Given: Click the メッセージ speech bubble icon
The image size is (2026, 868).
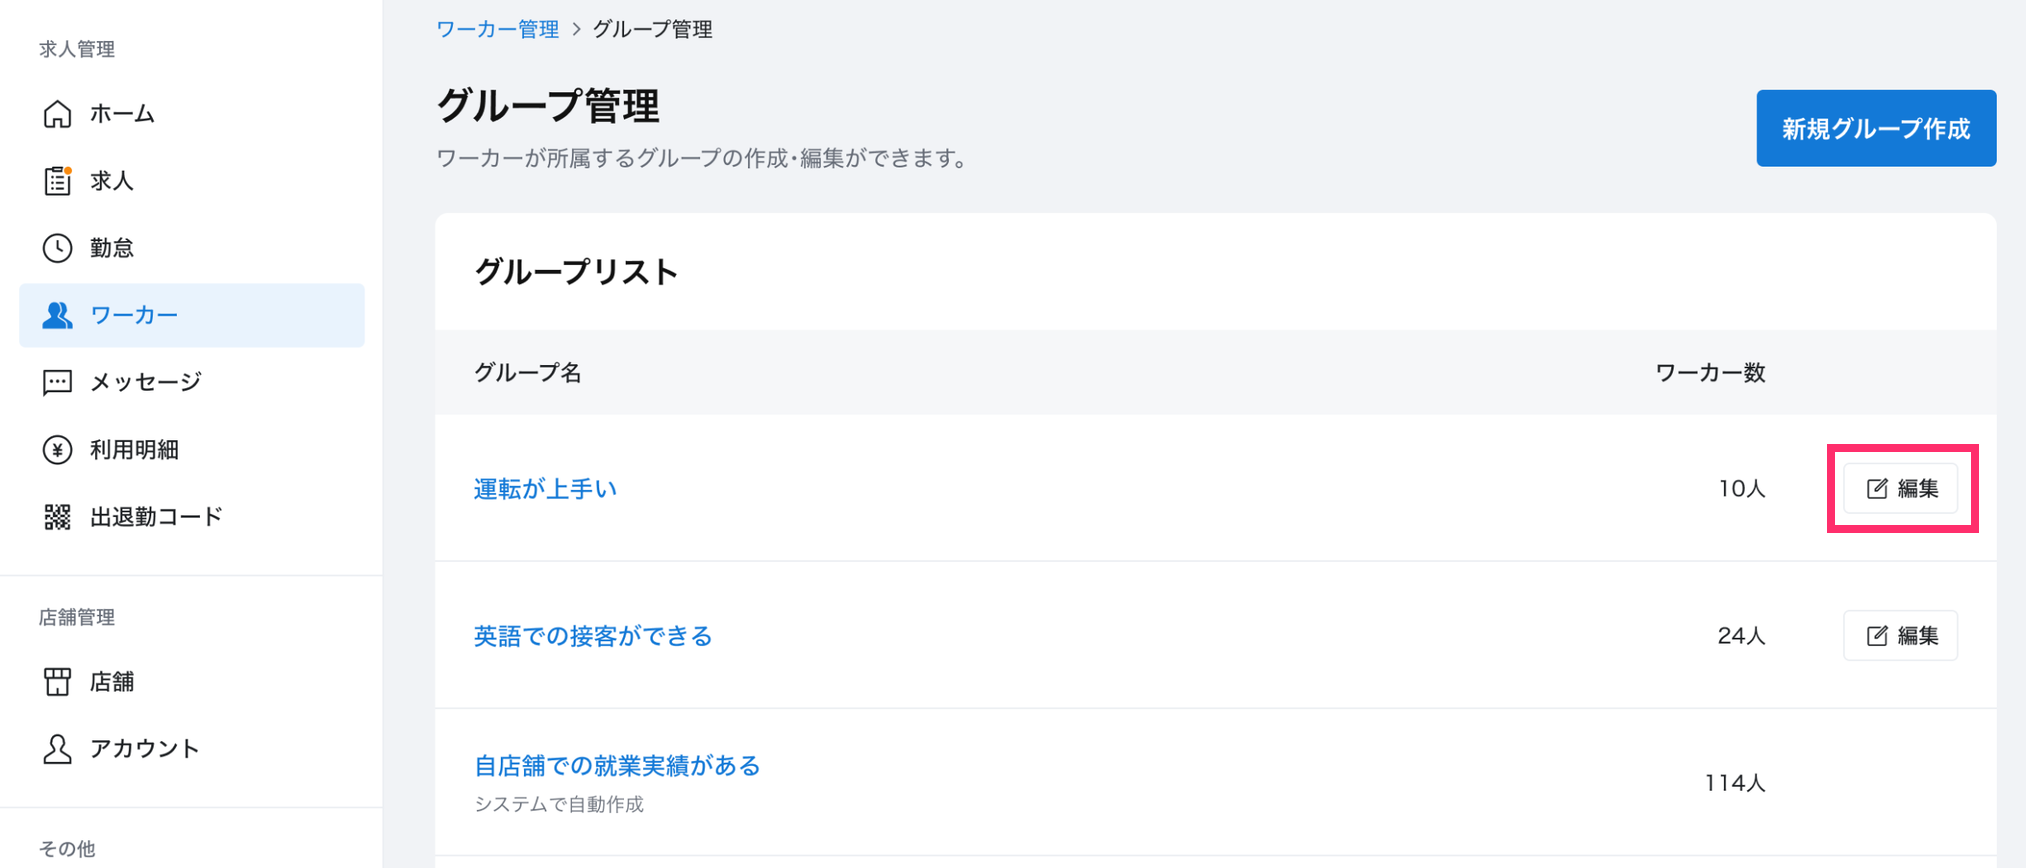Looking at the screenshot, I should click(x=57, y=382).
